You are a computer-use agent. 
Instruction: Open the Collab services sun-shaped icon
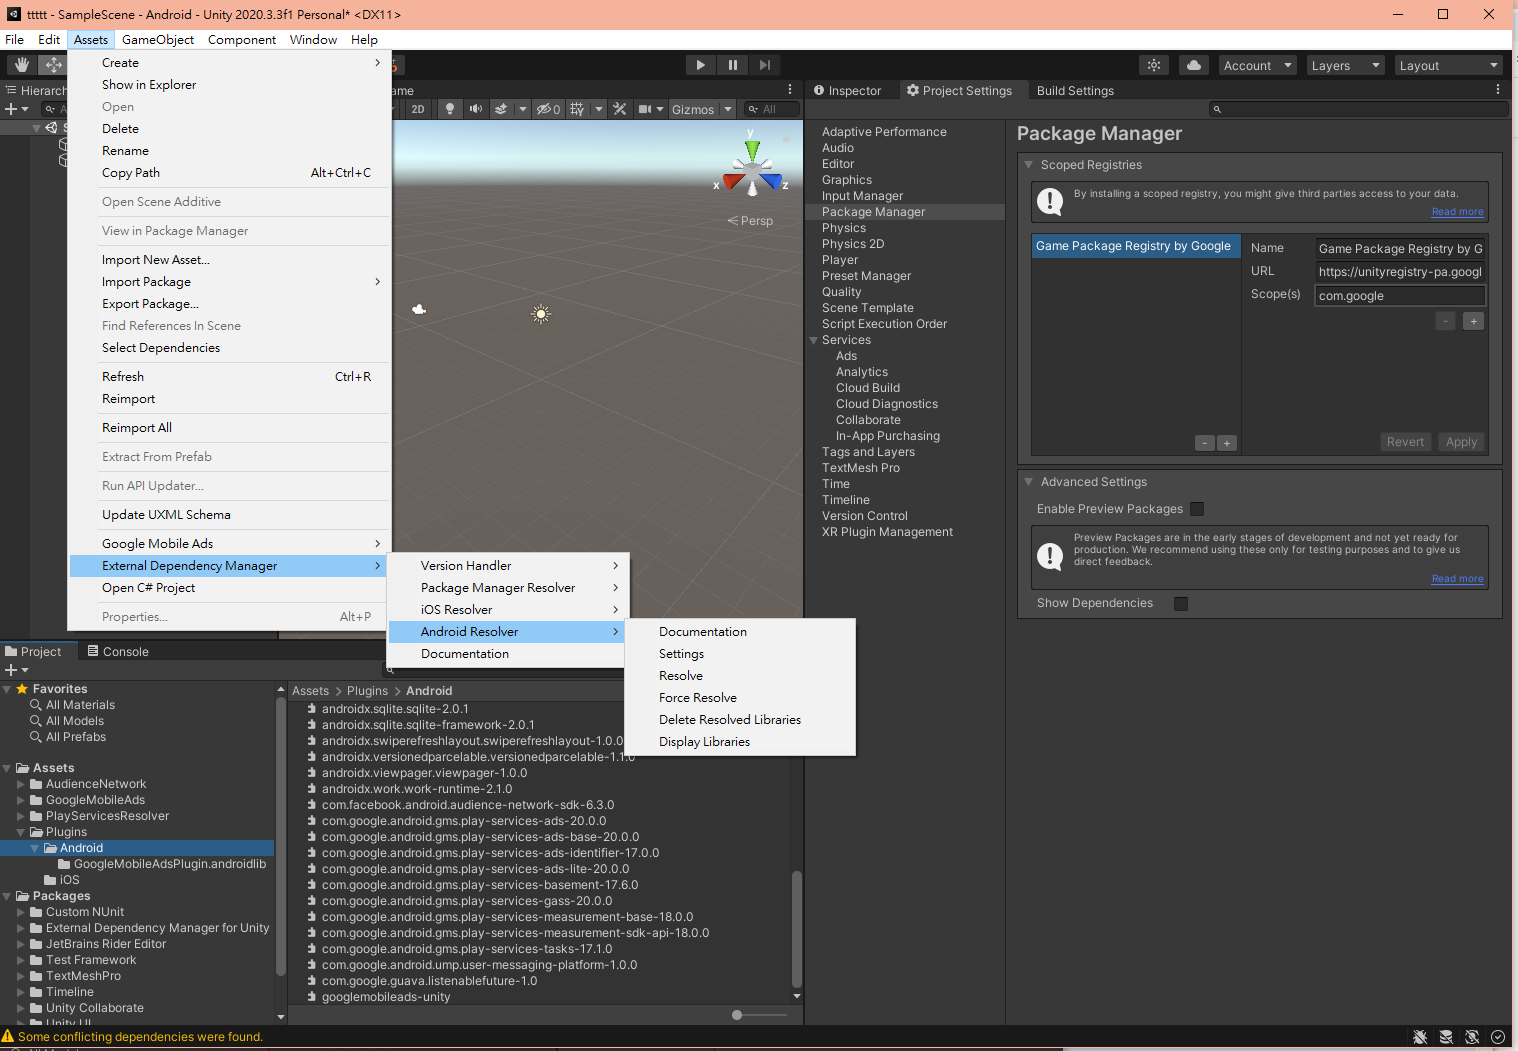(1154, 65)
